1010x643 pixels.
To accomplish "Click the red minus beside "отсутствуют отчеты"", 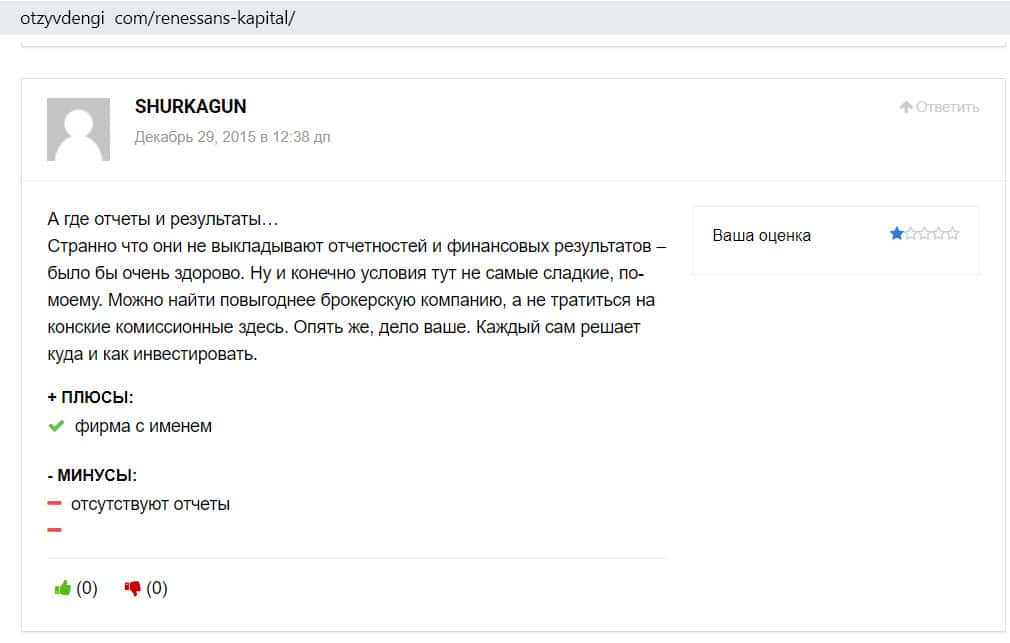I will tap(55, 504).
